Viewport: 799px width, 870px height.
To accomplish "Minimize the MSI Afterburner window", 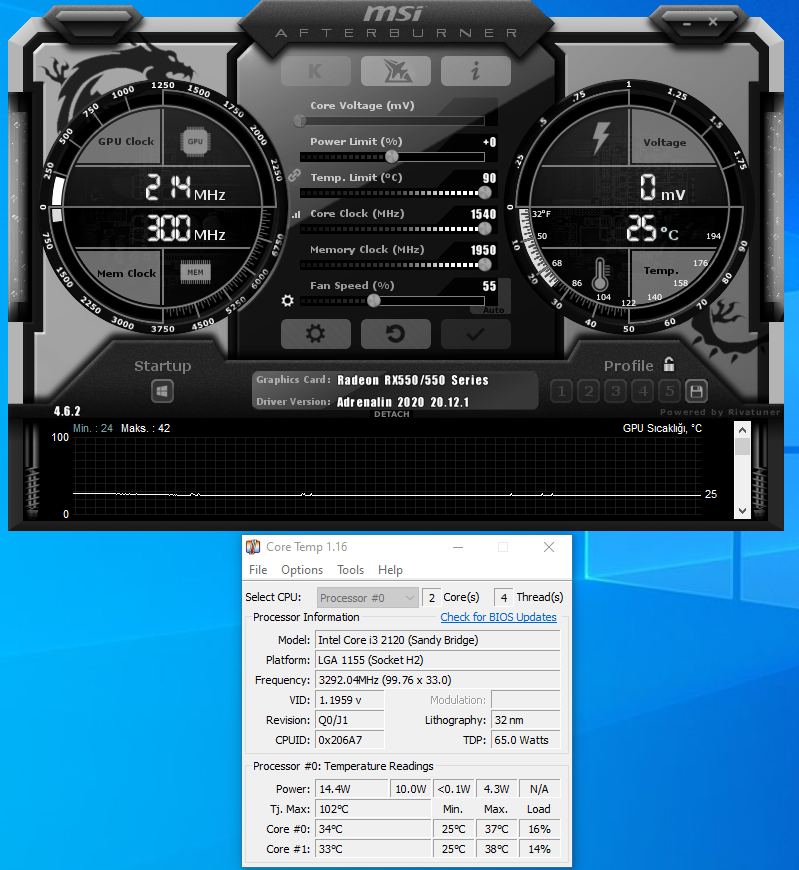I will [x=687, y=24].
